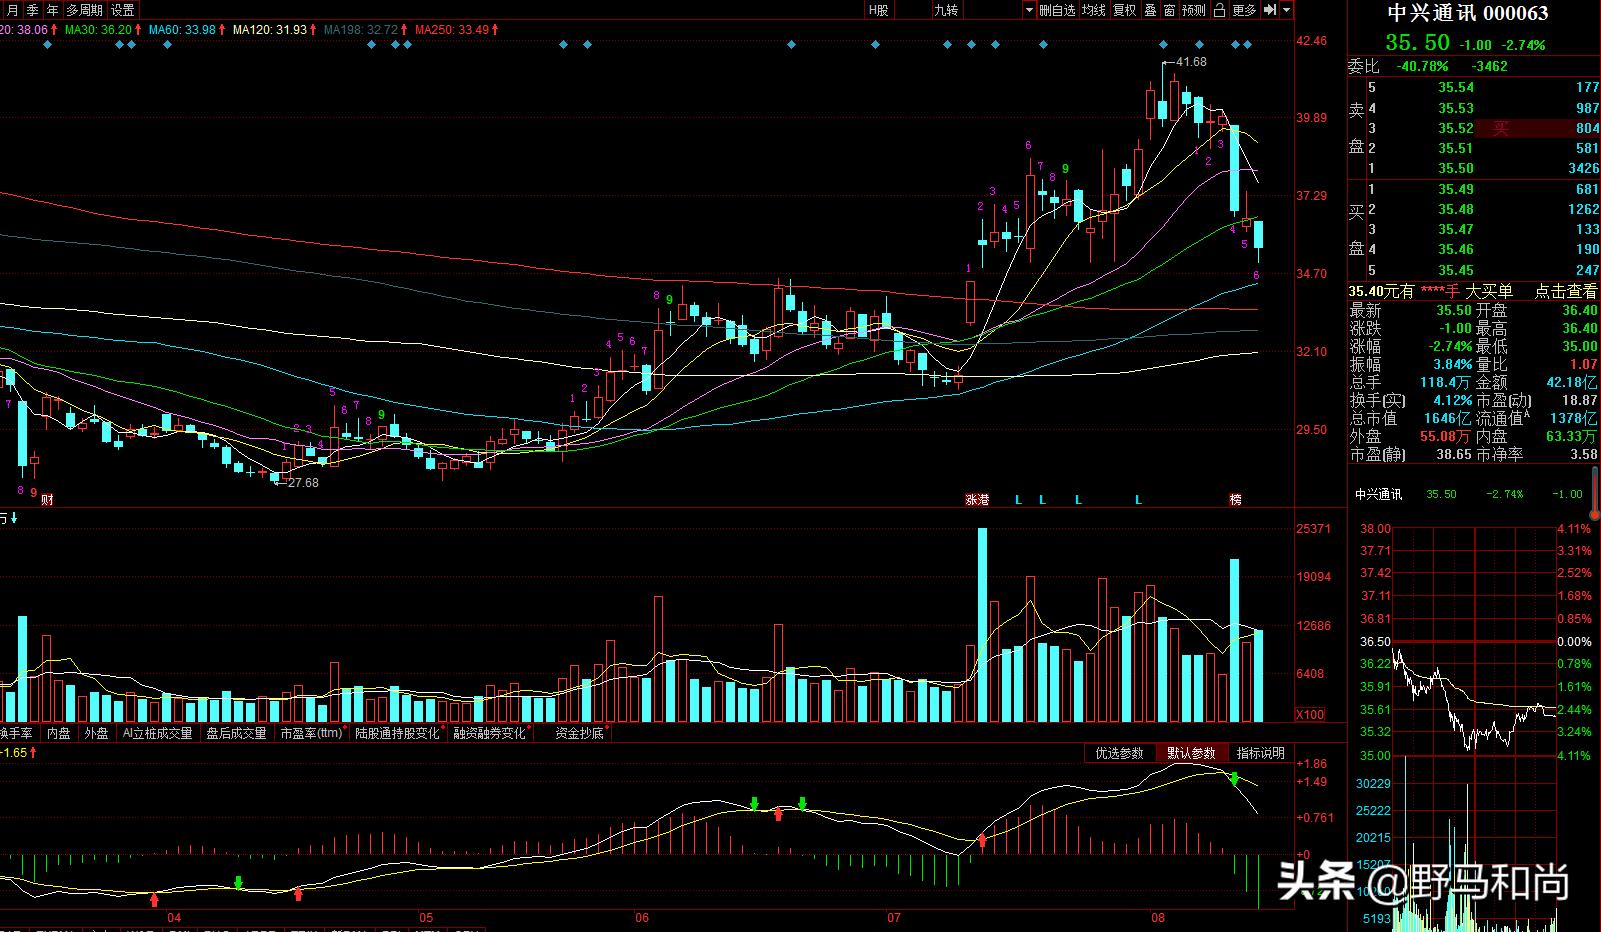
Task: Toggle the chart lock icon
Action: click(1219, 10)
